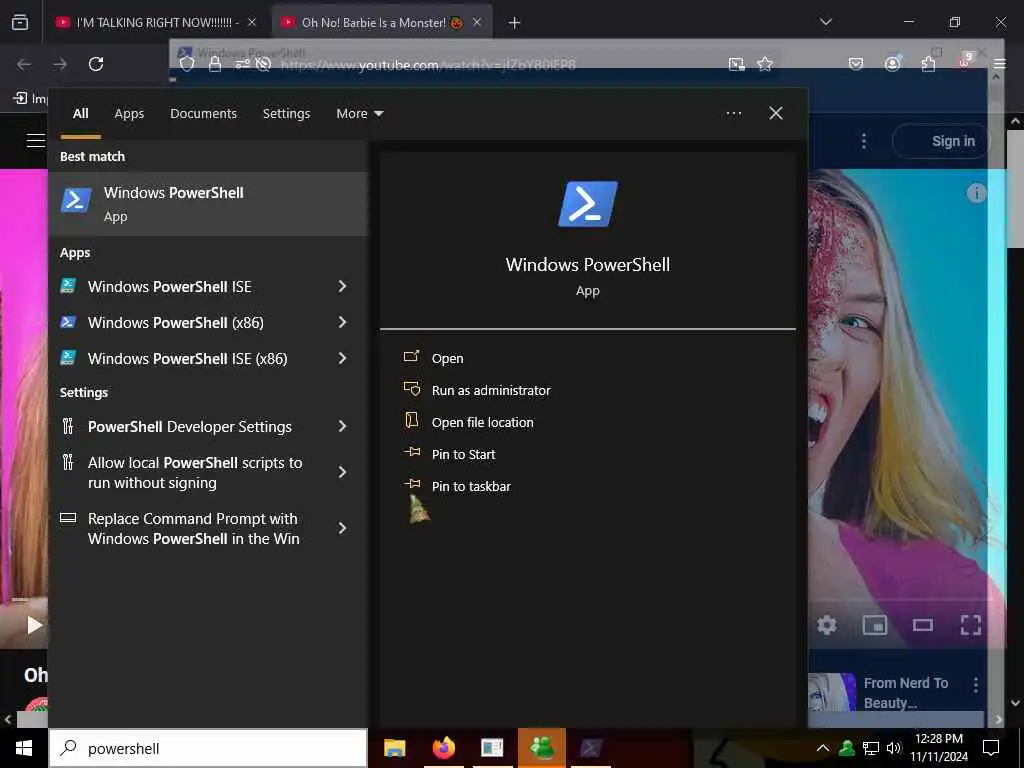
Task: Open the notification center icon
Action: point(991,748)
